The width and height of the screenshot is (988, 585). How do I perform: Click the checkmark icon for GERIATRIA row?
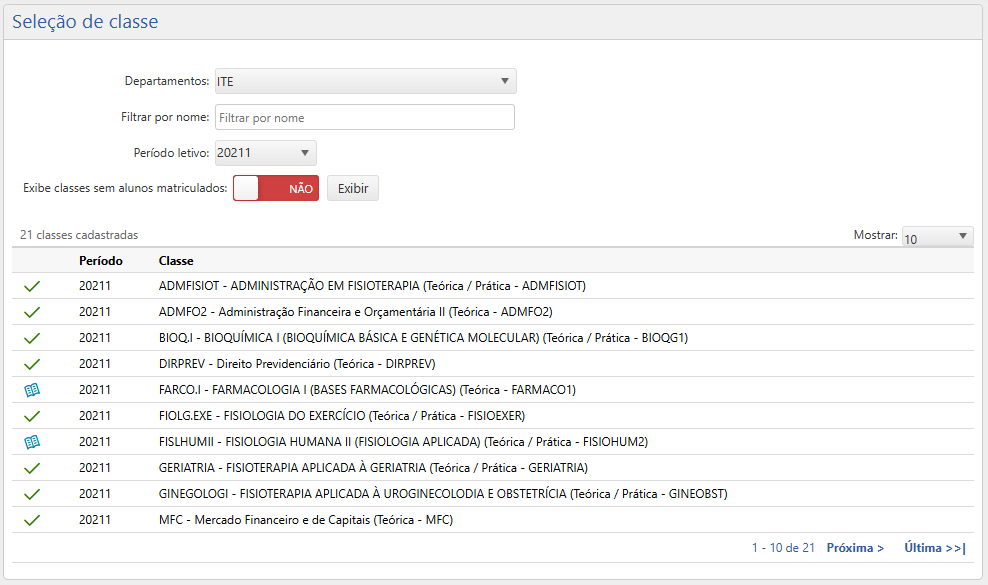pos(32,468)
